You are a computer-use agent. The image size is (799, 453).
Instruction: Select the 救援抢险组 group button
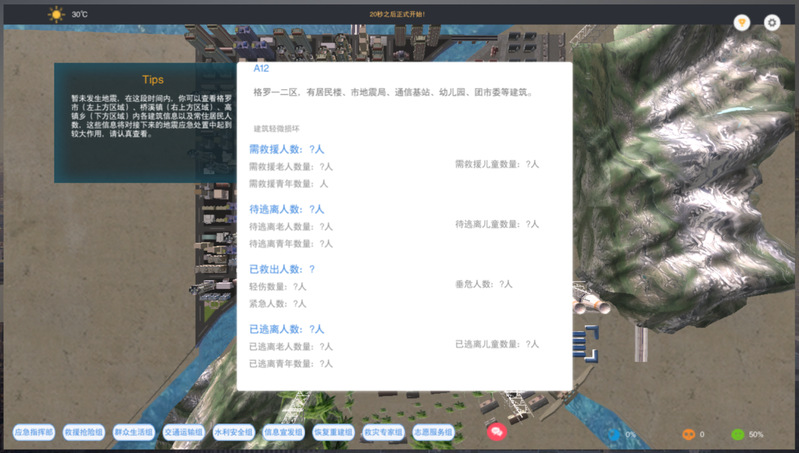pyautogui.click(x=84, y=432)
